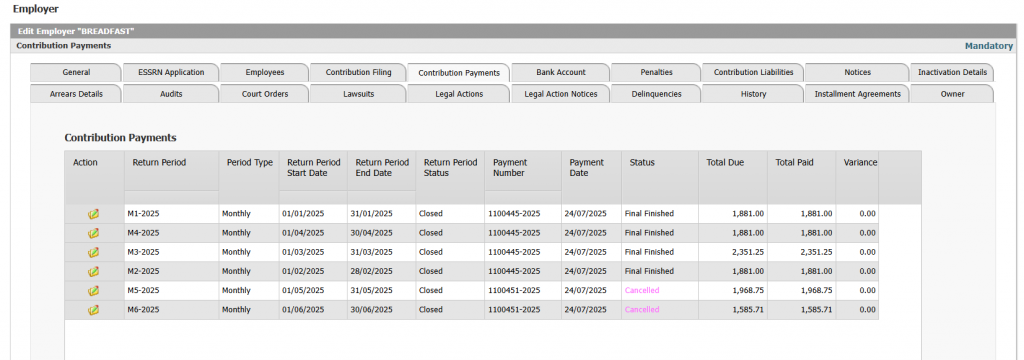Screen dimensions: 1024x360
Task: Click the filter field under Payment Number
Action: pos(522,197)
